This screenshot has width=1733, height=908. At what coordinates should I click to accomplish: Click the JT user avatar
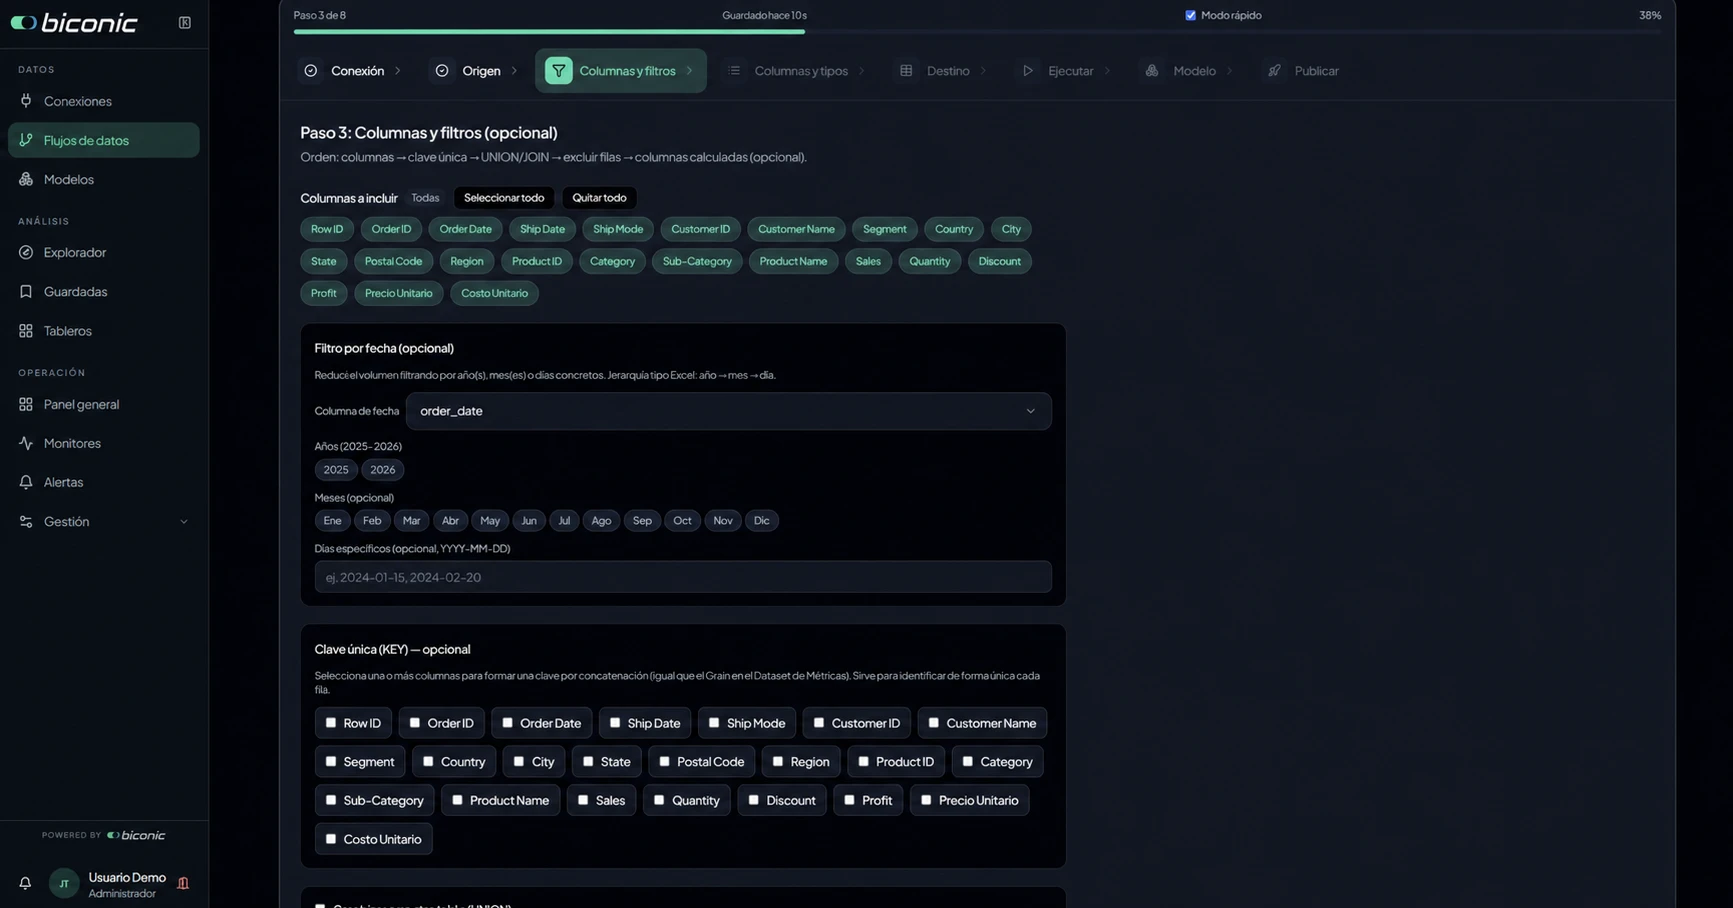[x=64, y=883]
